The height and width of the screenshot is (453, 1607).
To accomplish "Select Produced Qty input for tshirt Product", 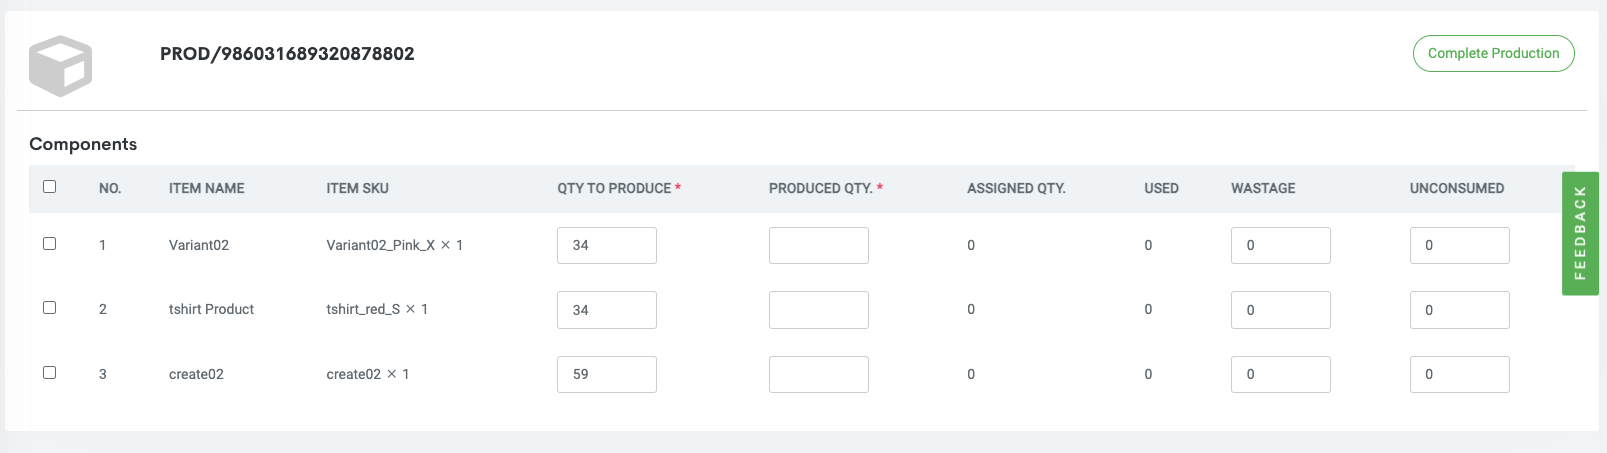I will [819, 310].
